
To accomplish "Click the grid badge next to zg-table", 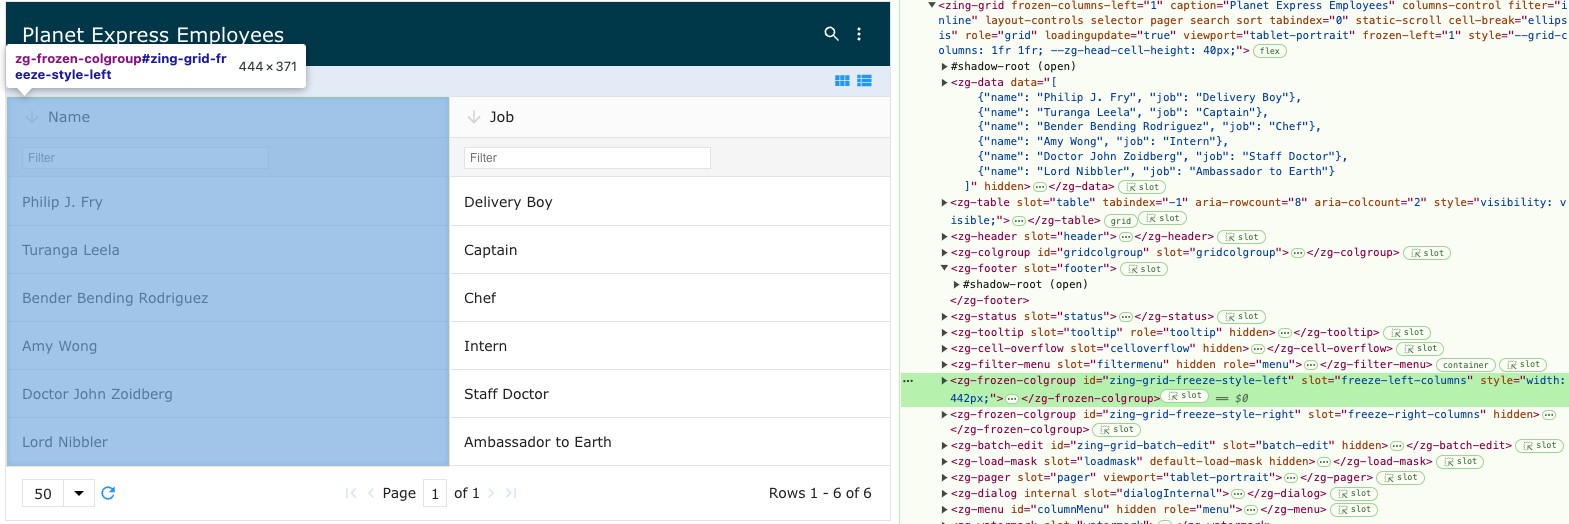I will click(x=1121, y=221).
